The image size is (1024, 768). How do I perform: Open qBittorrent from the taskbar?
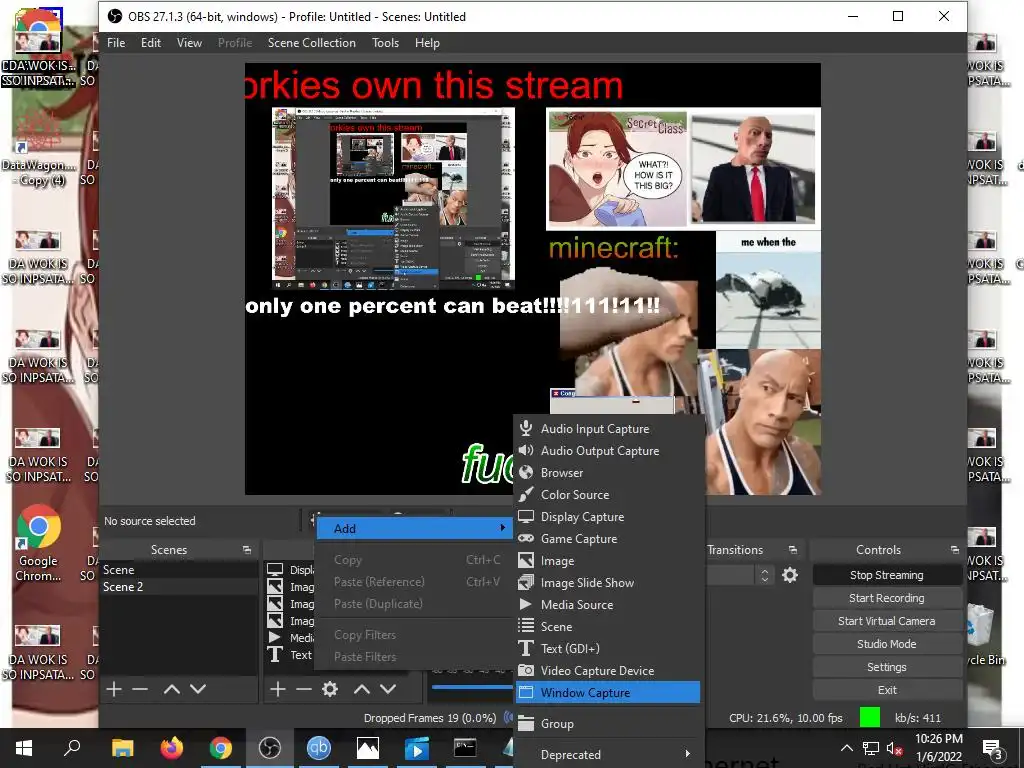319,748
